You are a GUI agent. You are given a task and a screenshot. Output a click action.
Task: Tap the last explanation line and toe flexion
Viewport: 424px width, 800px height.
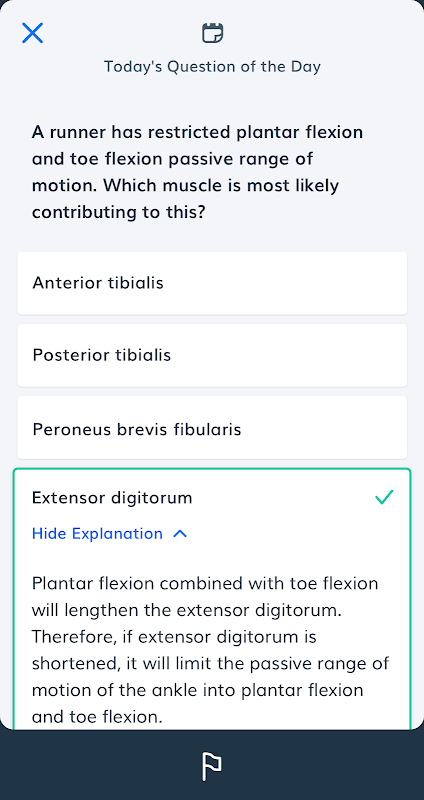click(x=97, y=717)
